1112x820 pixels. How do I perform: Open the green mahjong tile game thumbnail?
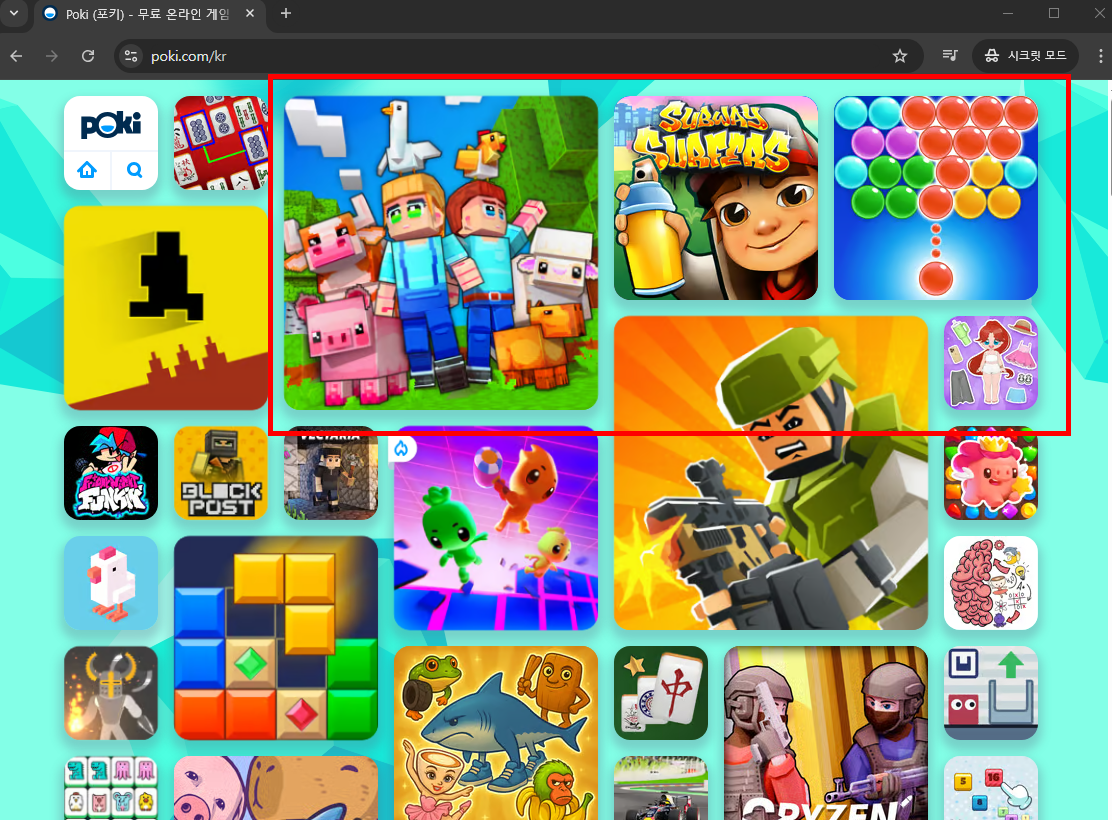(661, 693)
